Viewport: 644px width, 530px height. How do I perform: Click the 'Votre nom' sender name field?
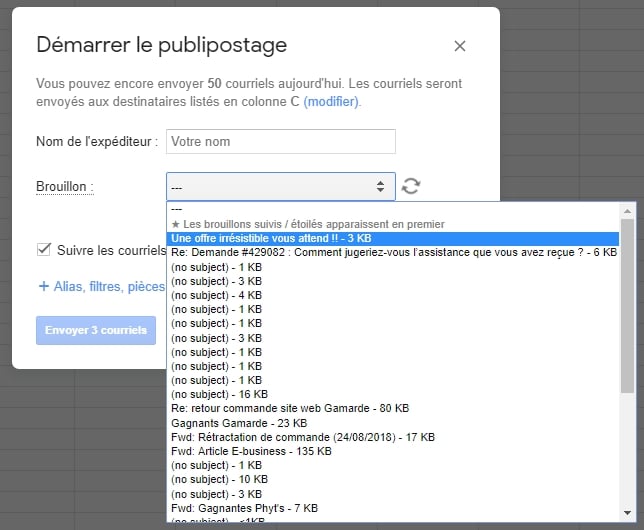pos(280,142)
